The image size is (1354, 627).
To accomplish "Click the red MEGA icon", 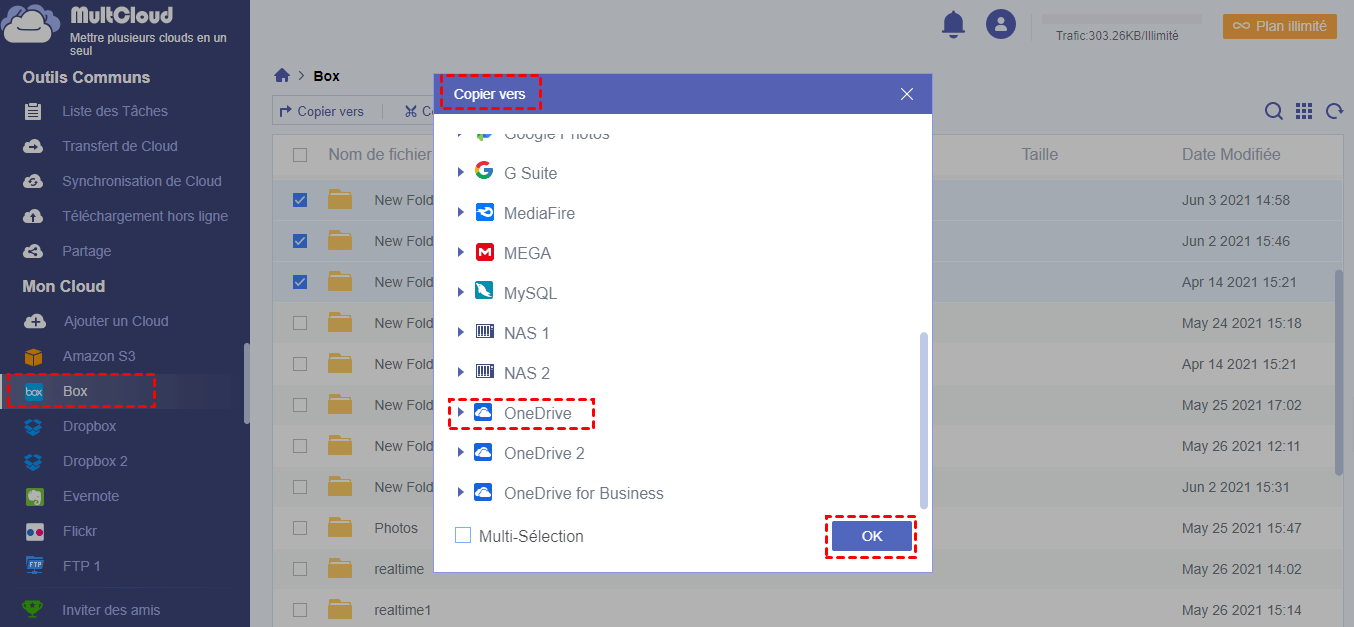I will 484,253.
